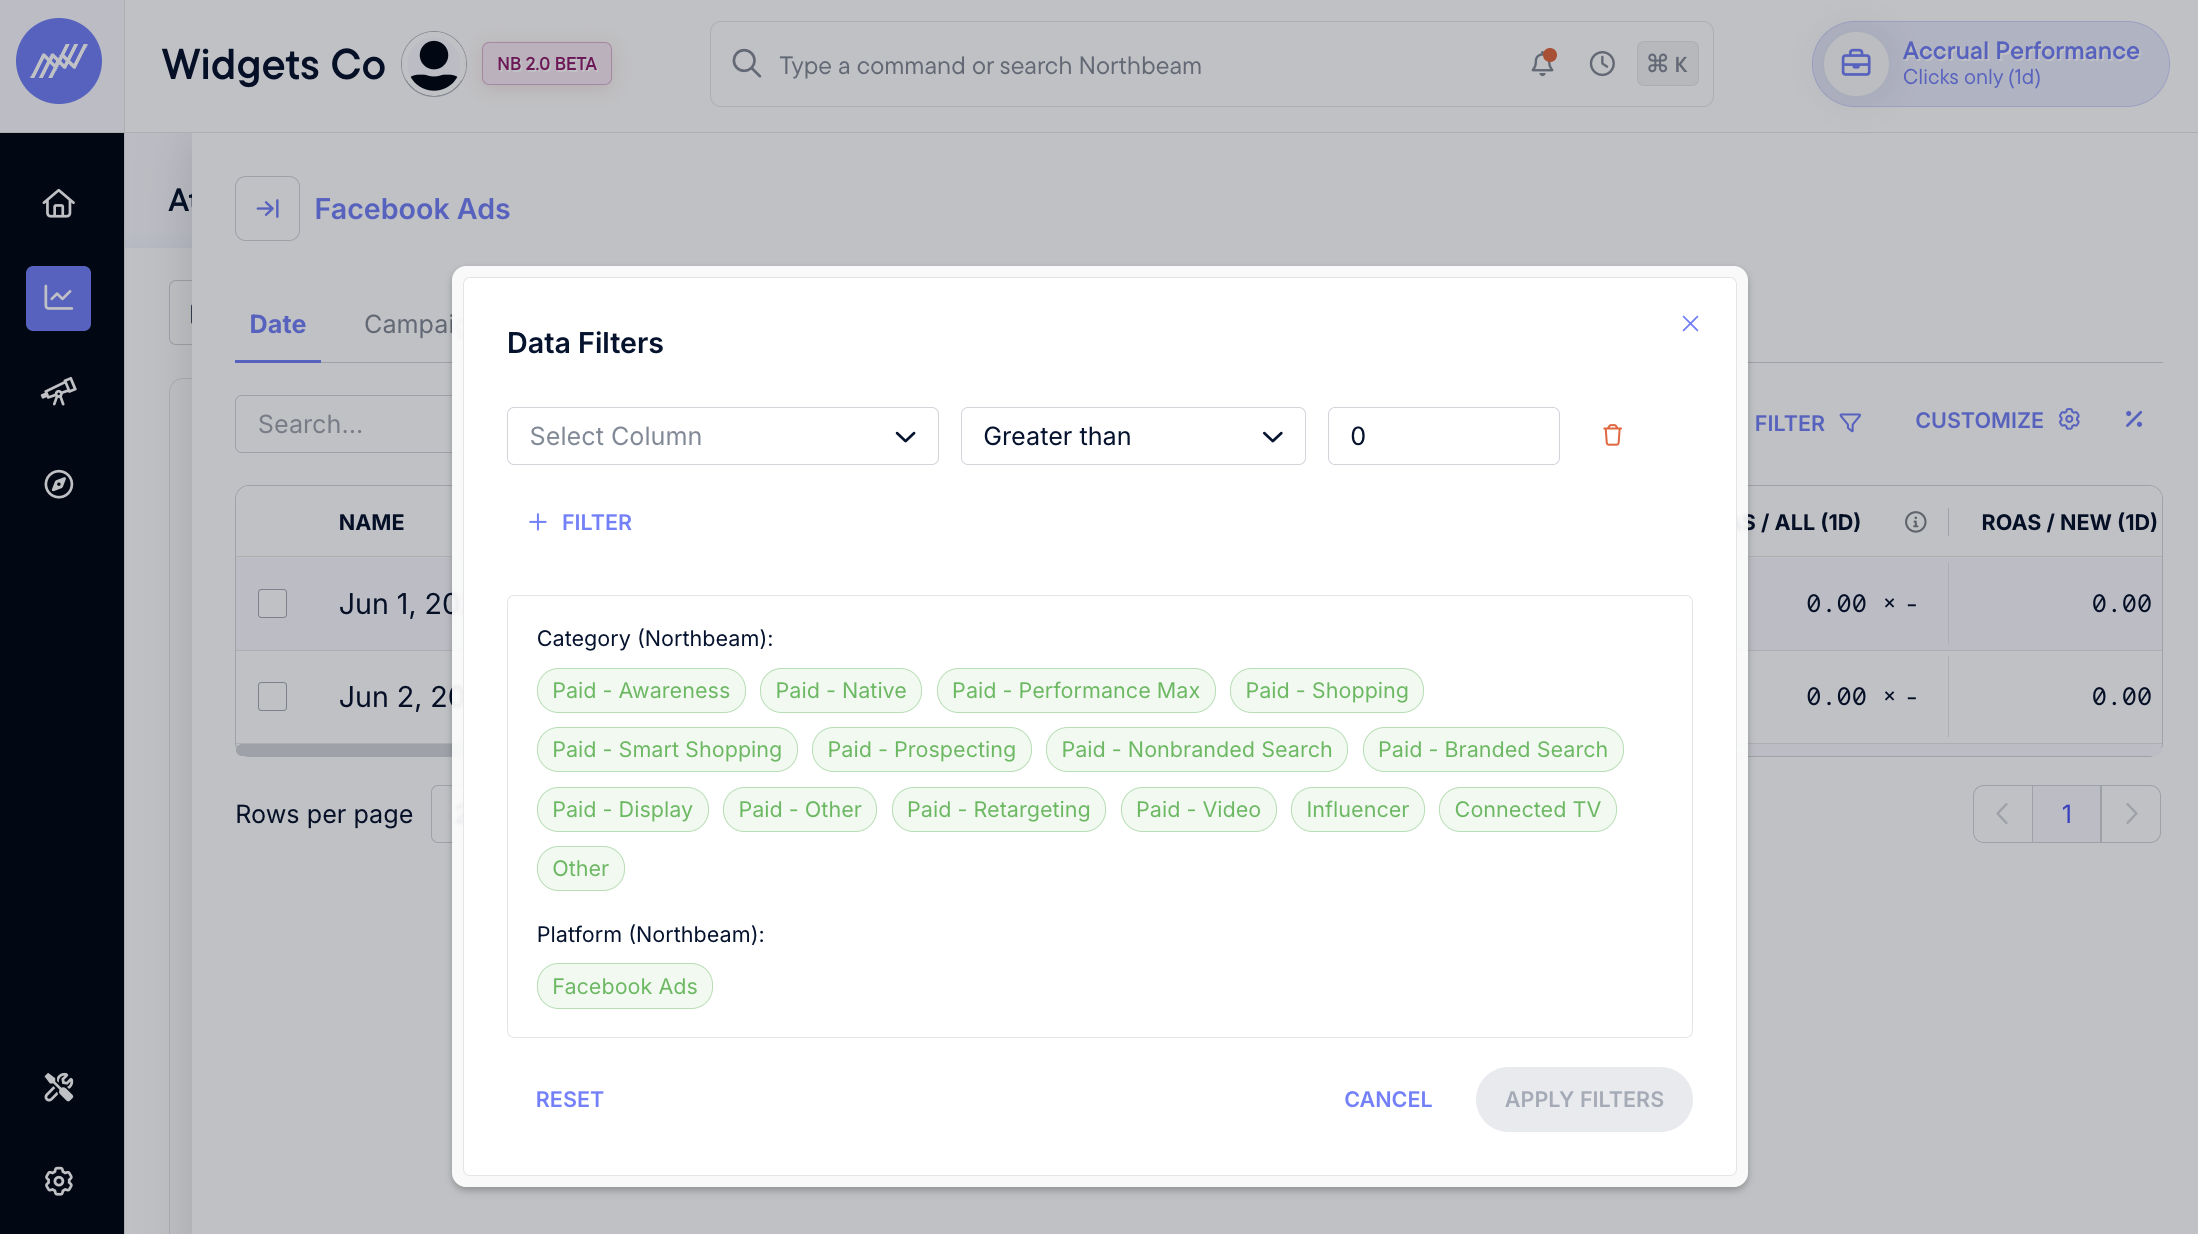Add another filter with + FILTER
The image size is (2198, 1234).
point(580,522)
